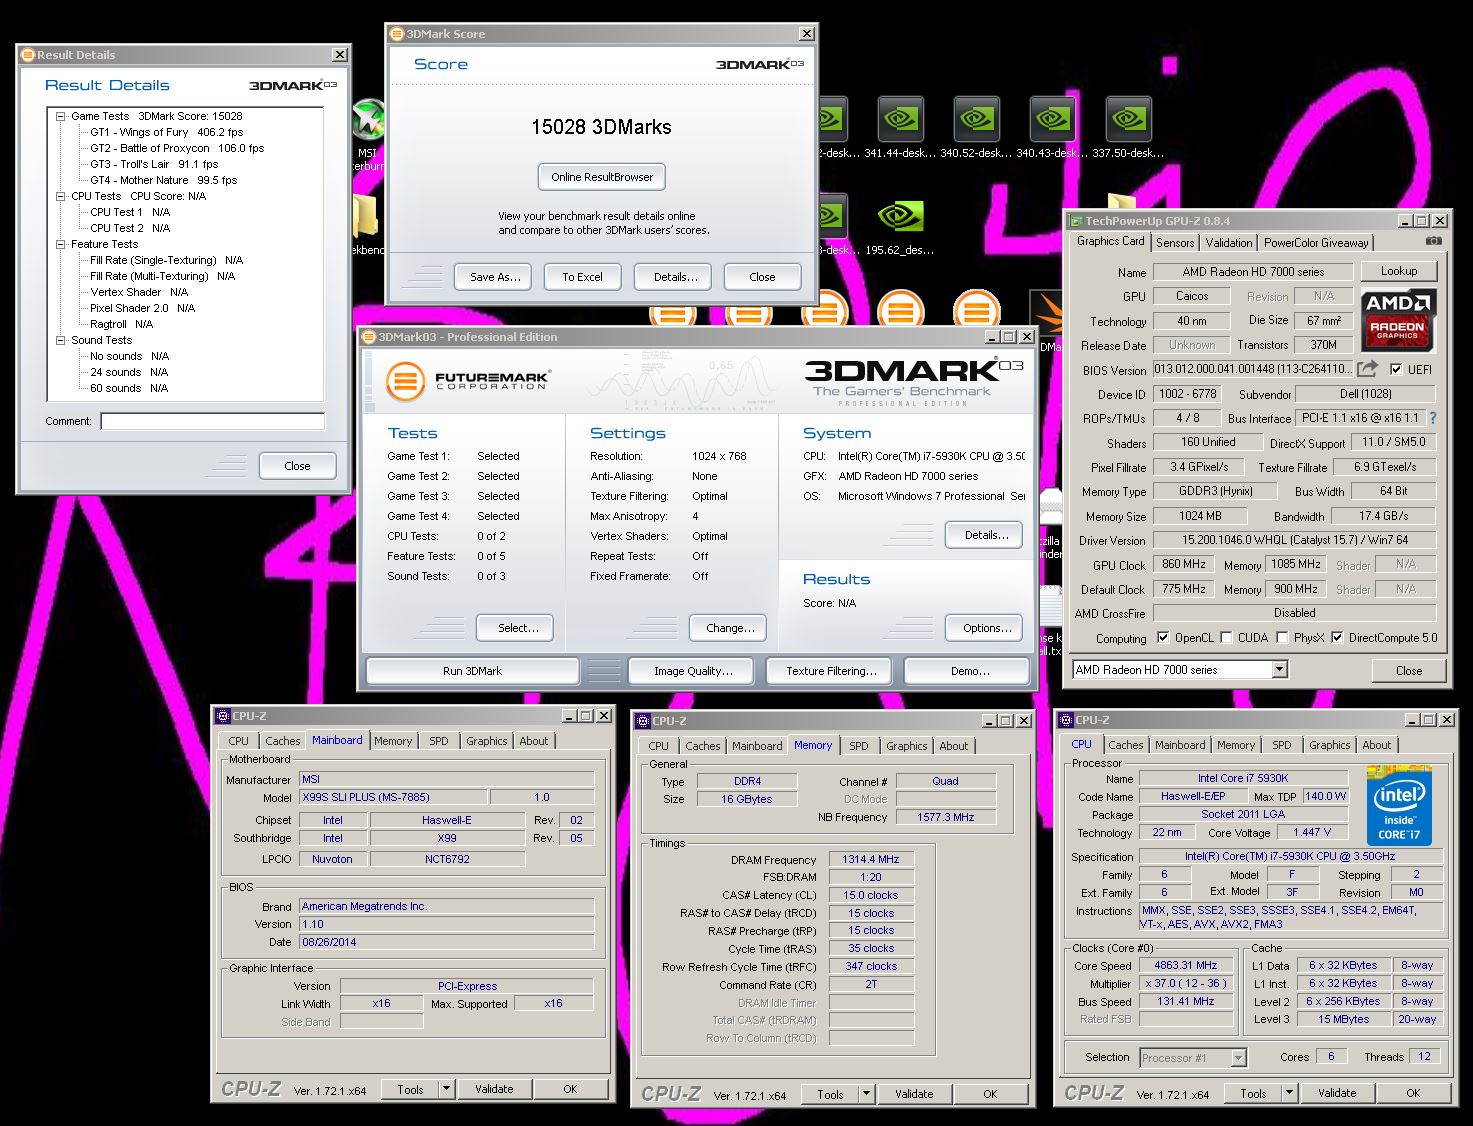Open Texture Filtering... in 3DMark03
The image size is (1473, 1126).
[831, 671]
